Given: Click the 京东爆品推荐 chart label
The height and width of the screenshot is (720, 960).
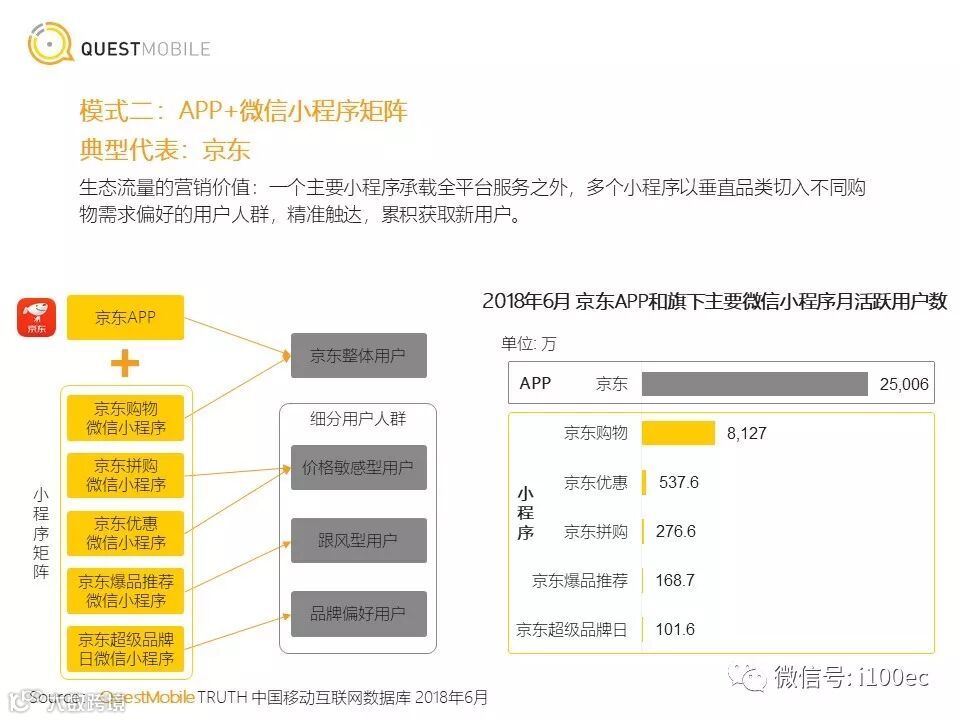Looking at the screenshot, I should (x=580, y=580).
